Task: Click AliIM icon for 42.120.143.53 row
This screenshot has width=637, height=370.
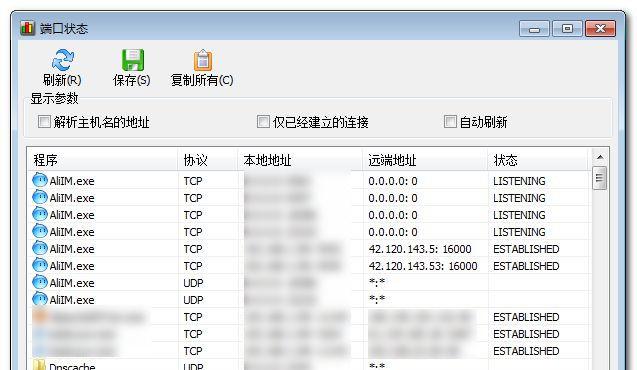Action: 40,265
